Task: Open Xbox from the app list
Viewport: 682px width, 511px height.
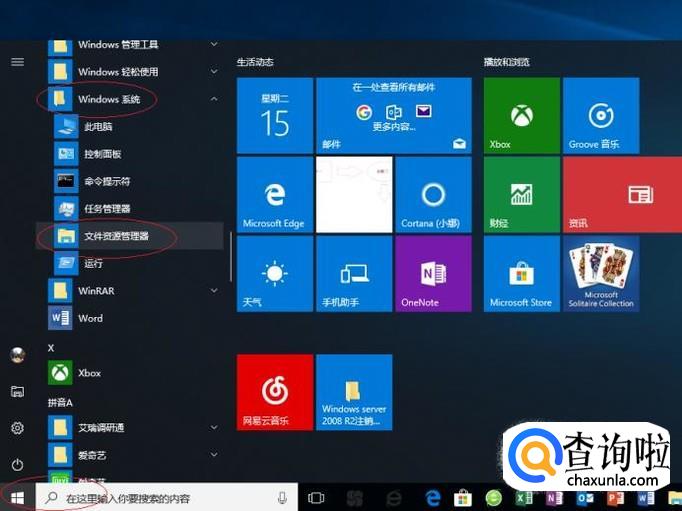Action: (130, 373)
